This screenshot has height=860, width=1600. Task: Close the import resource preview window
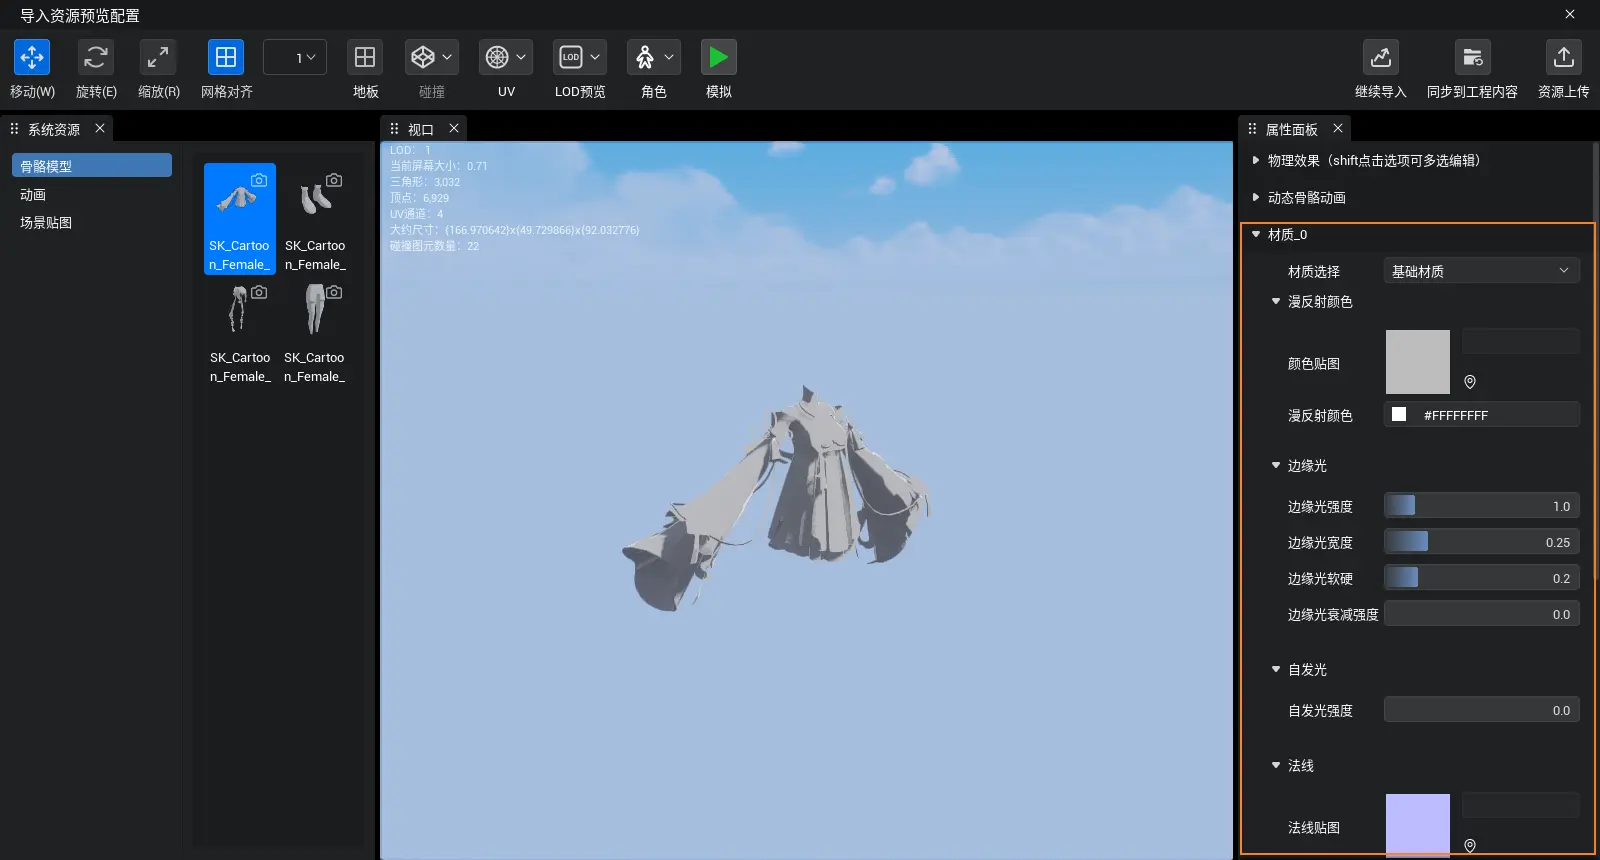click(x=1570, y=14)
